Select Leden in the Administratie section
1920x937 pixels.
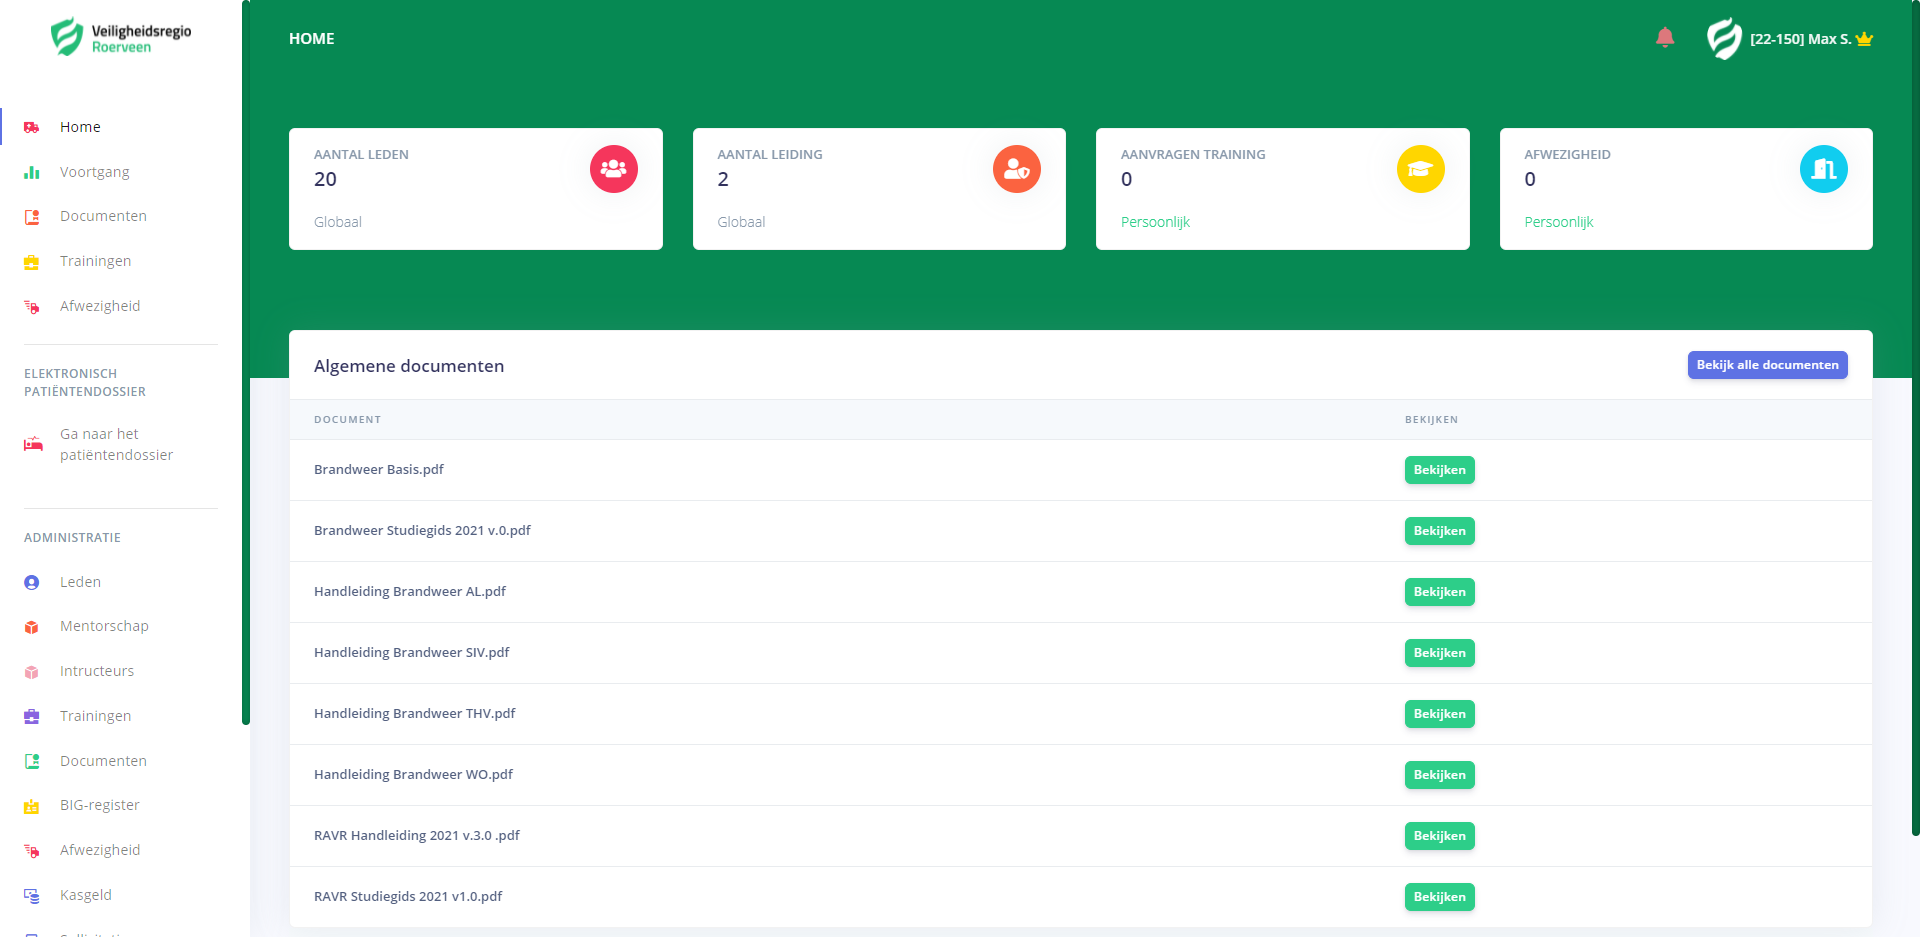tap(80, 582)
